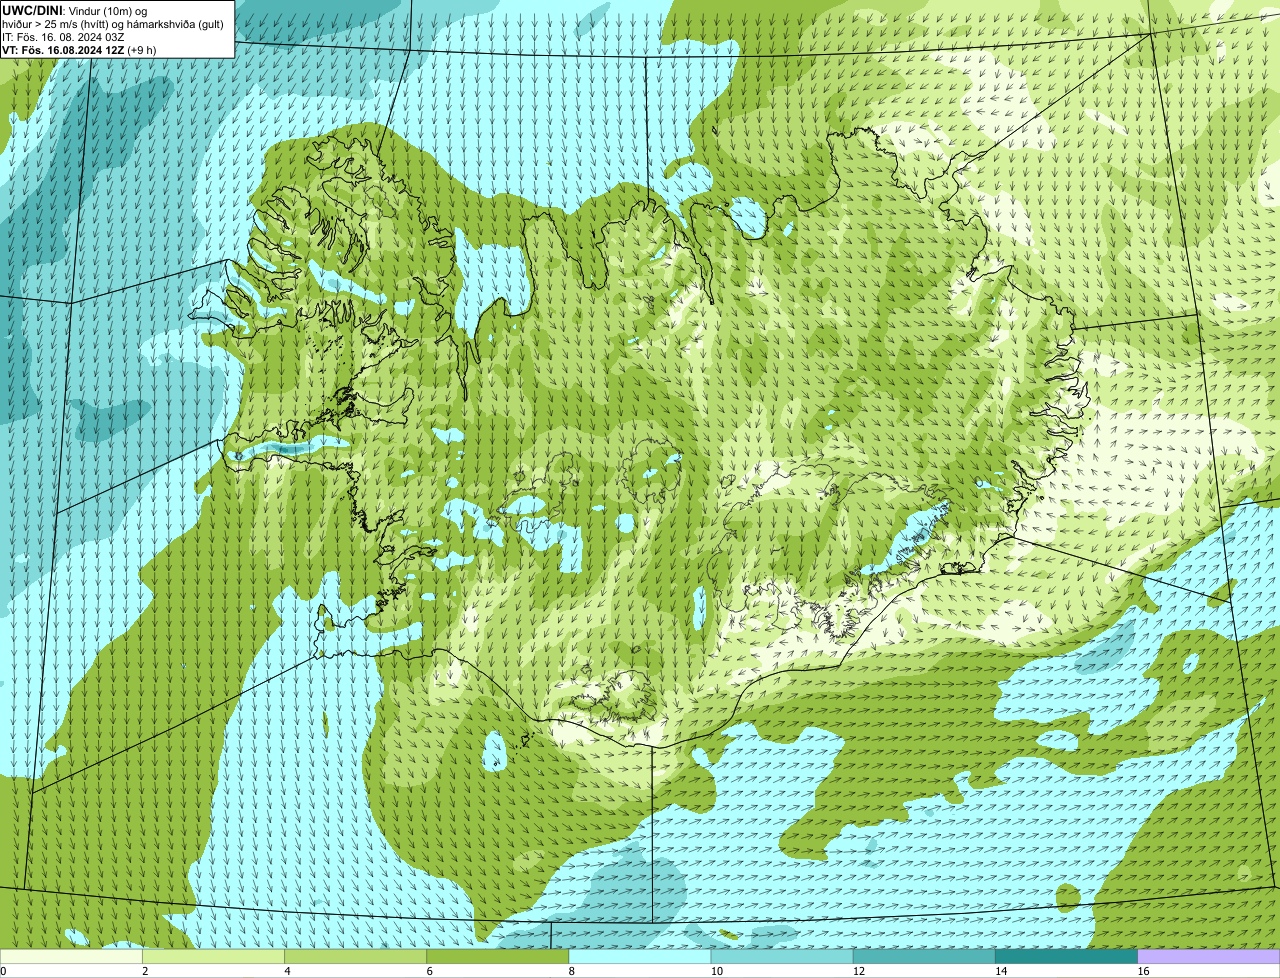Select the 6–8 m/s olive green legend swatch
Screen dimensions: 1280x978
click(498, 957)
